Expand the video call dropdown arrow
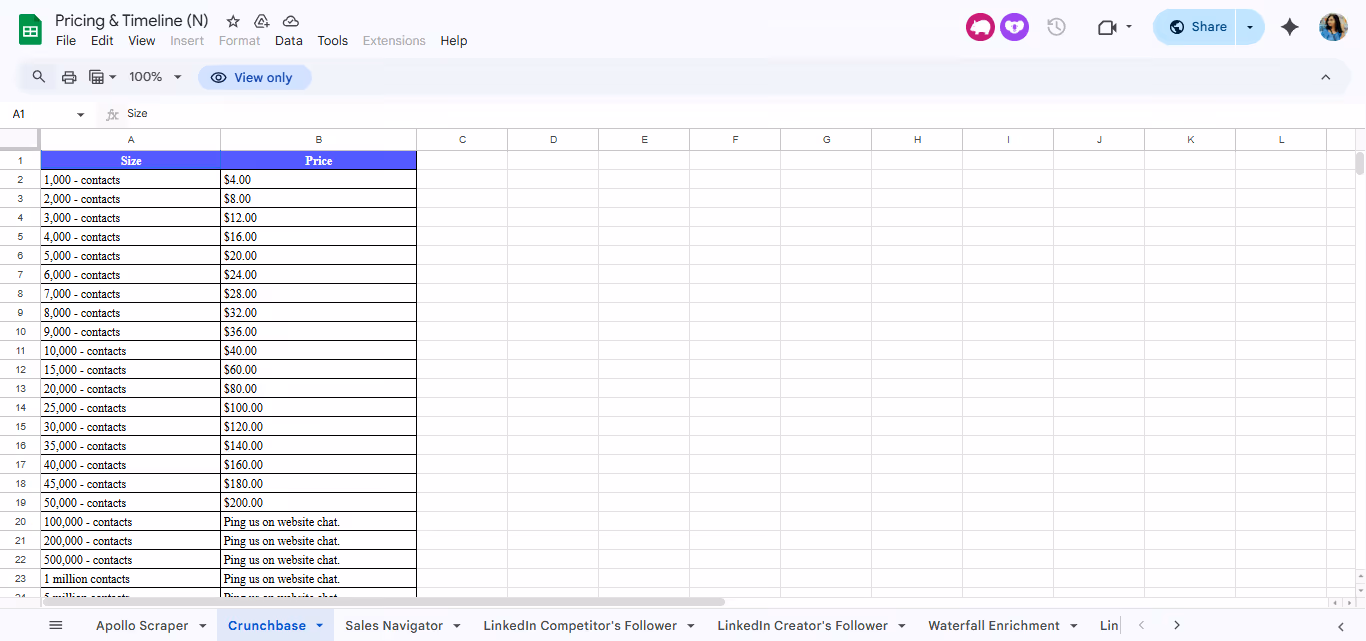The width and height of the screenshot is (1366, 641). pyautogui.click(x=1129, y=27)
